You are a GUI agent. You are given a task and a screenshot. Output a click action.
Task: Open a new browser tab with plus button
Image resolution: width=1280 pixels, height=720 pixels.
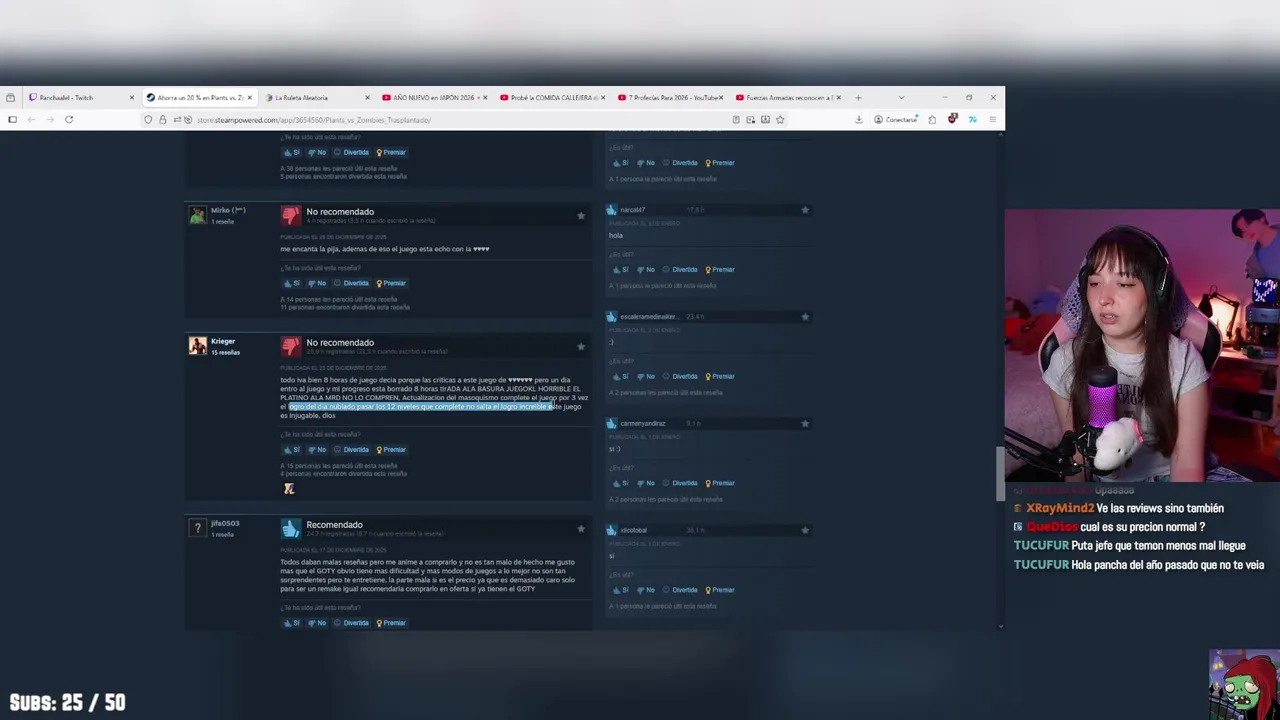[858, 98]
